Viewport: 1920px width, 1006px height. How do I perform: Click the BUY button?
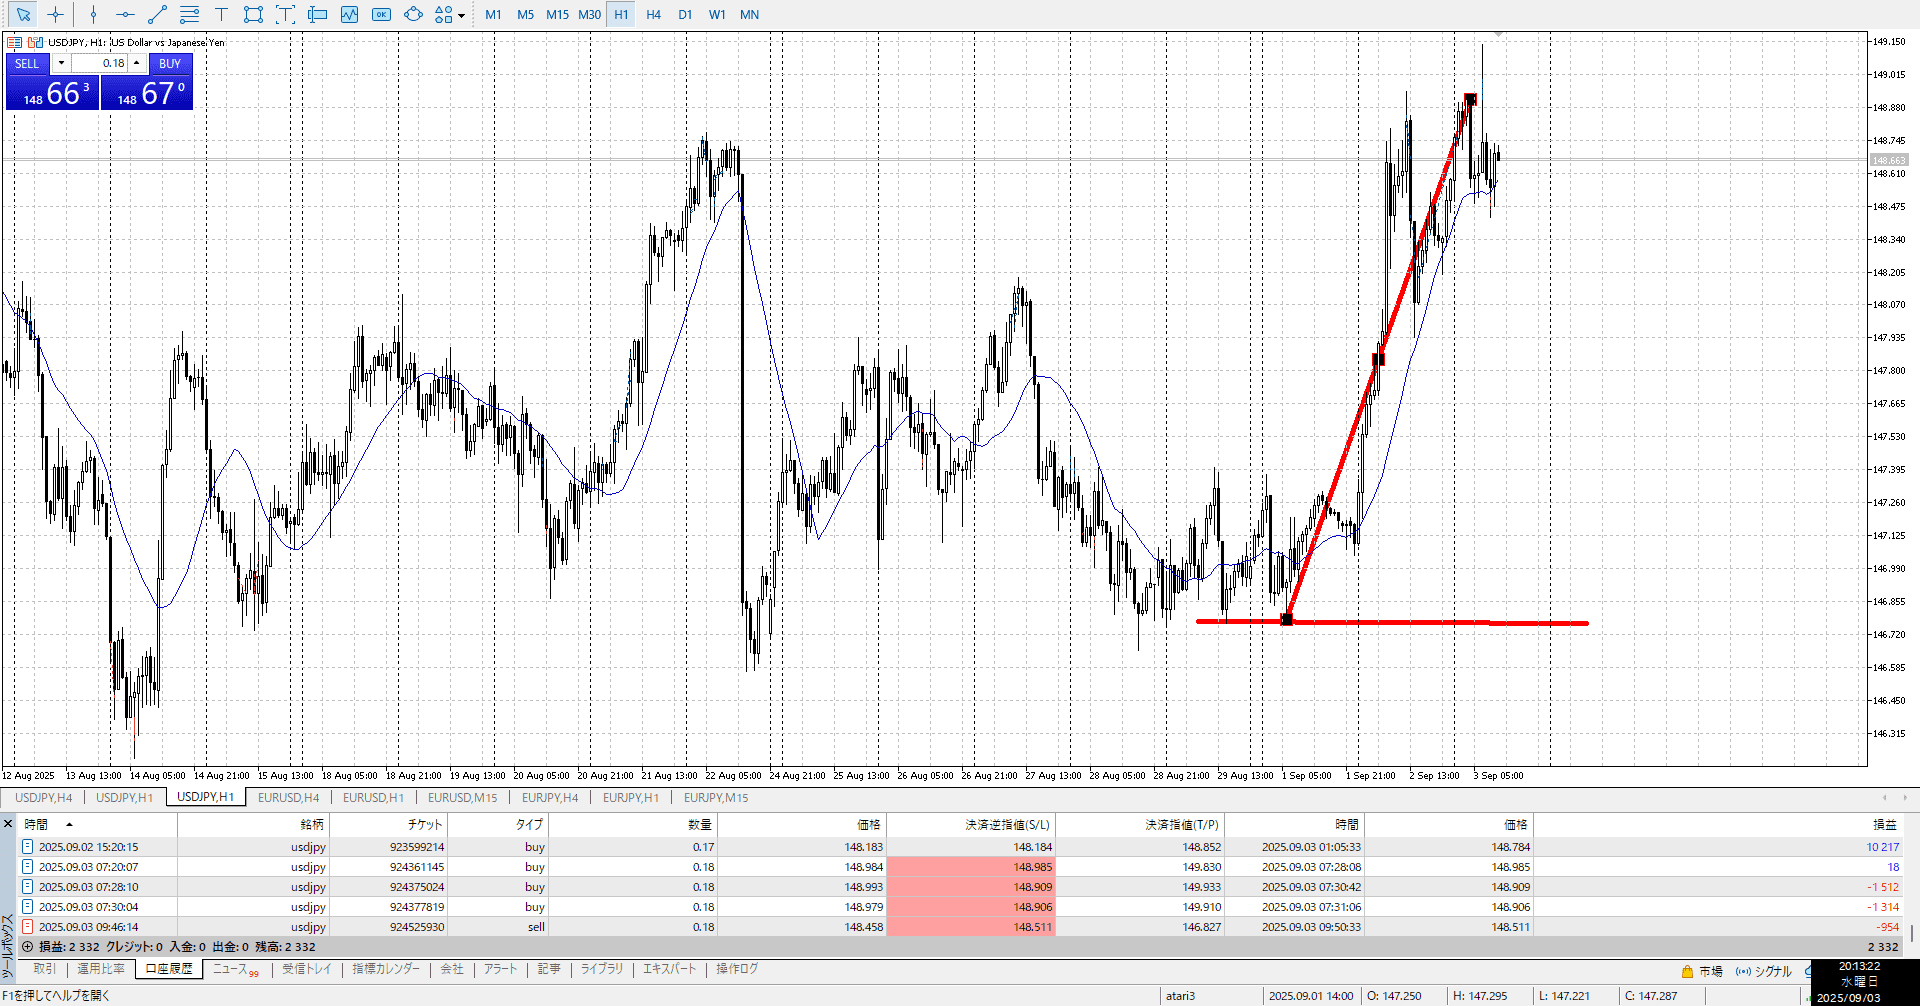(170, 63)
